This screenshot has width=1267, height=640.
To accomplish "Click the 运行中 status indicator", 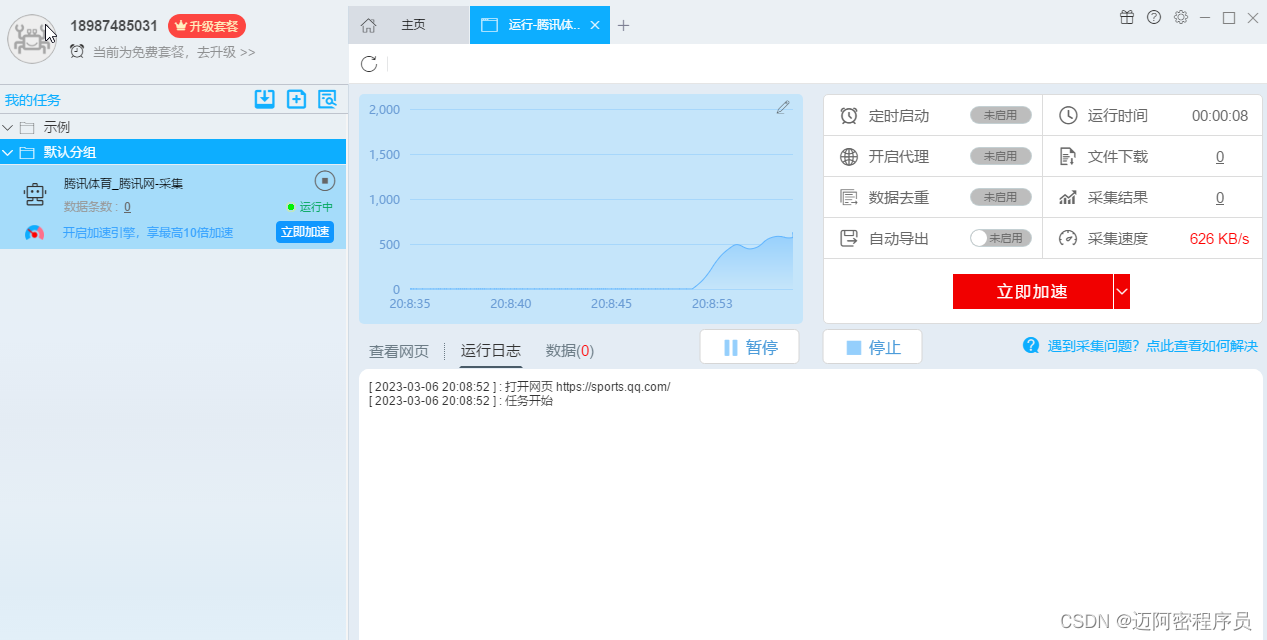I will coord(310,207).
